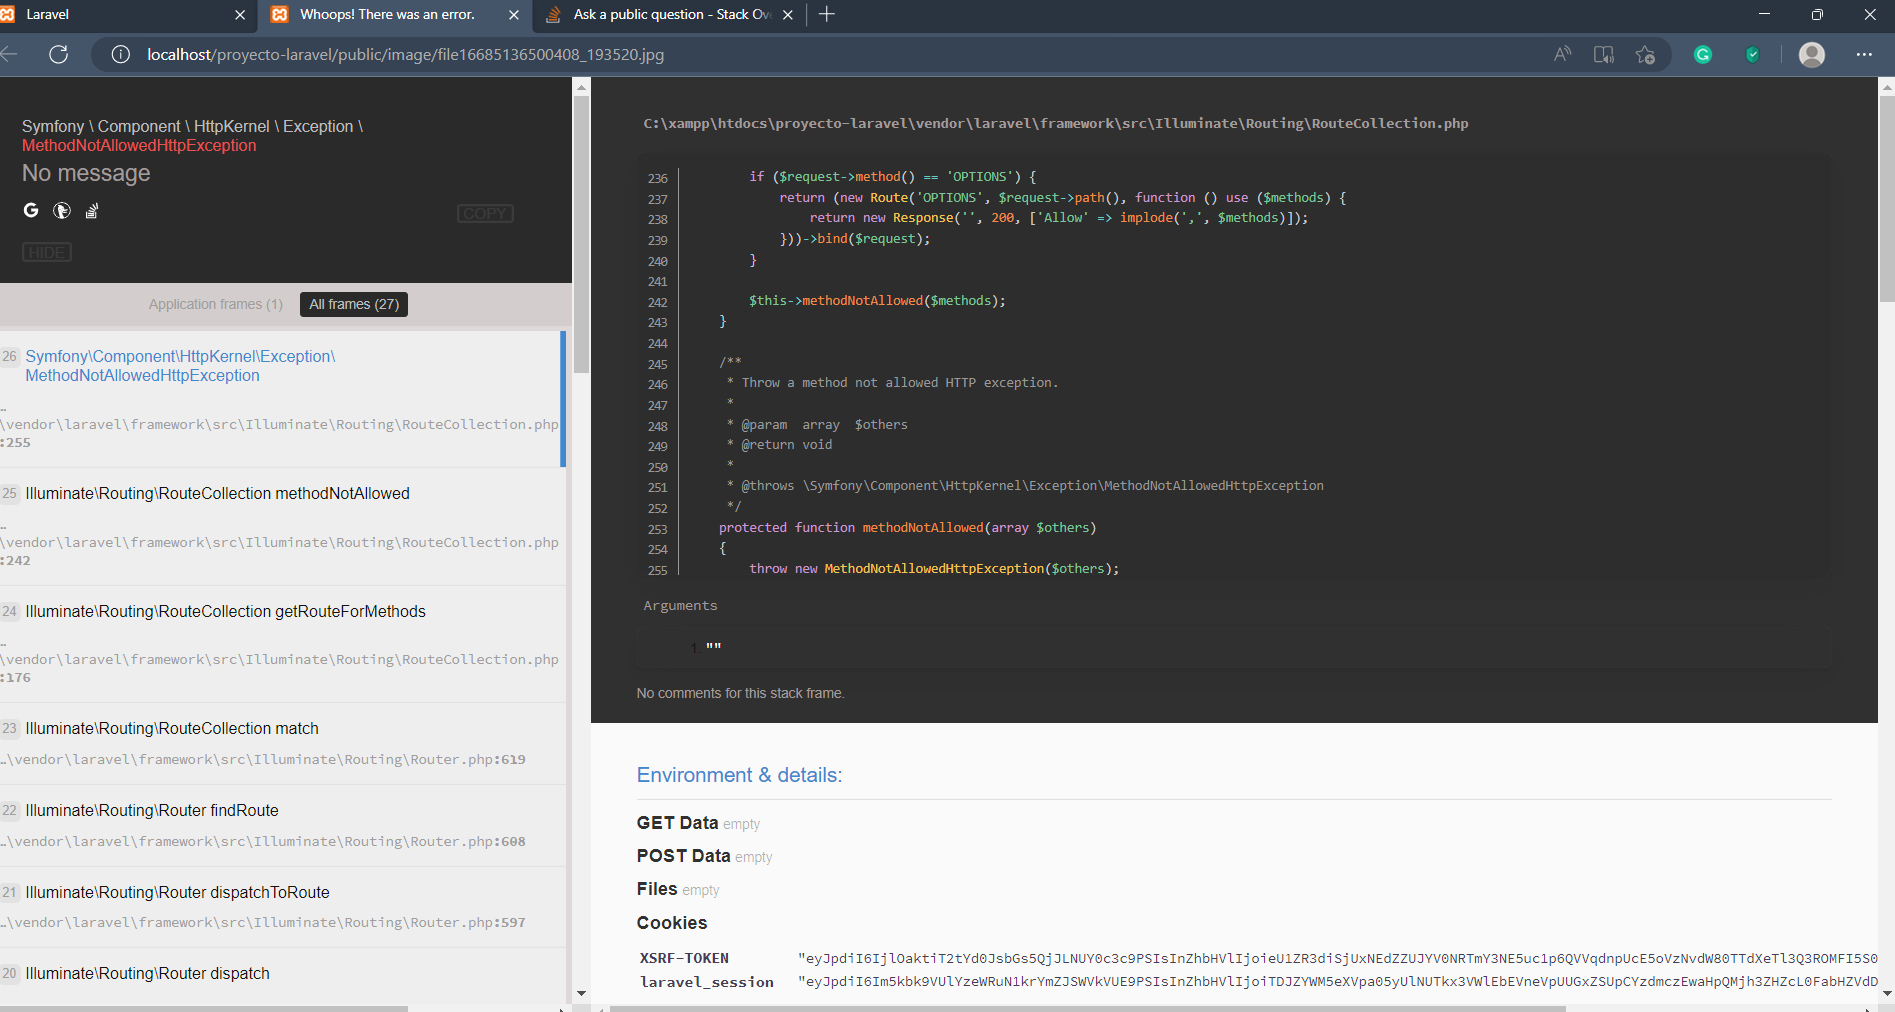
Task: Close the Stack Overflow tab
Action: point(788,15)
